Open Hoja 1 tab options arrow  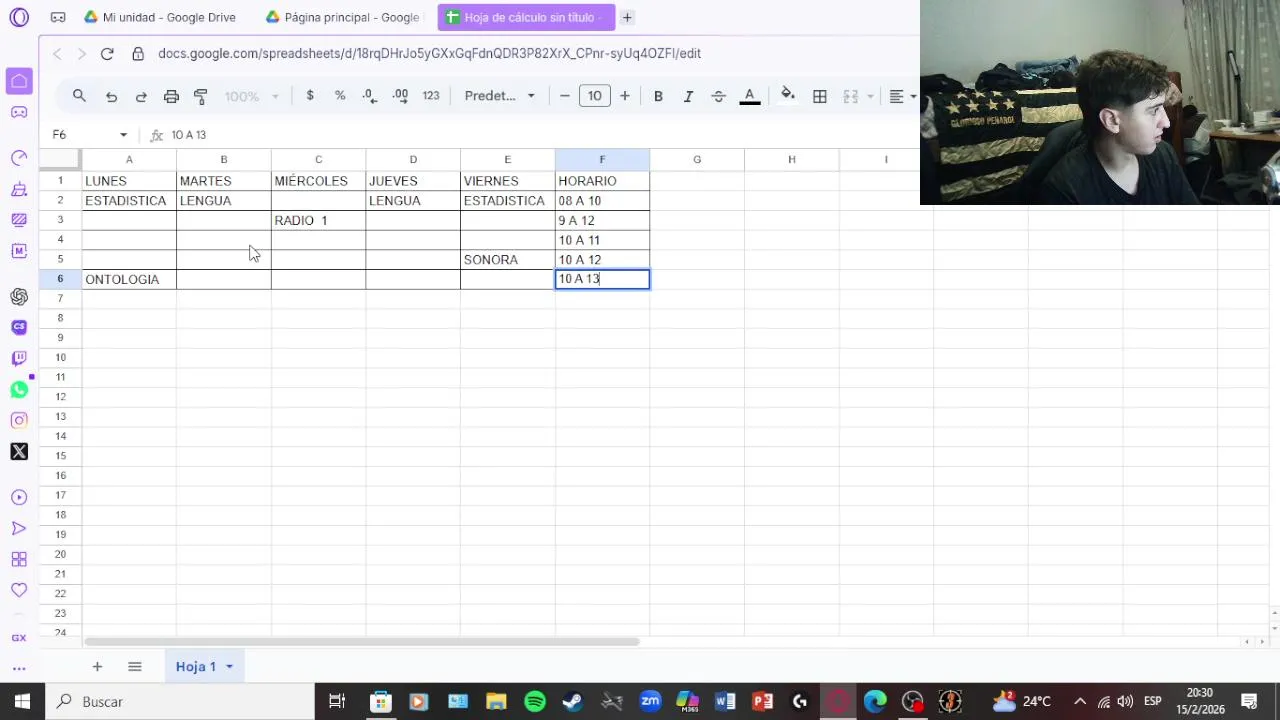(x=229, y=667)
